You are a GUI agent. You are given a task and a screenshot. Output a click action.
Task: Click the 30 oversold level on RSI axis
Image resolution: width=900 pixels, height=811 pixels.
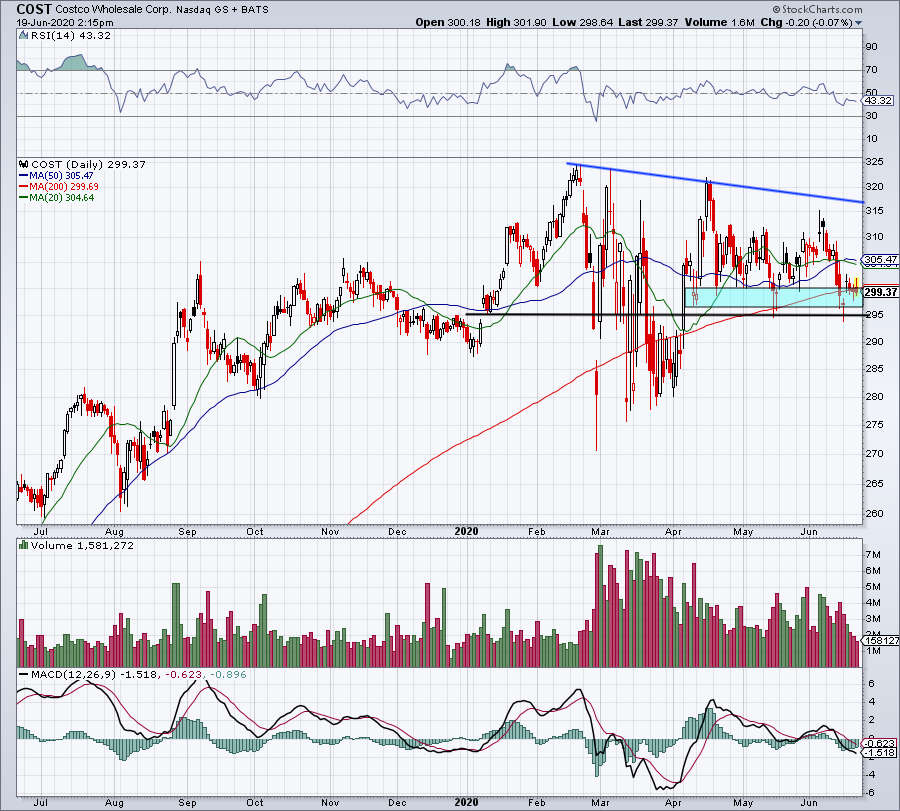click(871, 115)
